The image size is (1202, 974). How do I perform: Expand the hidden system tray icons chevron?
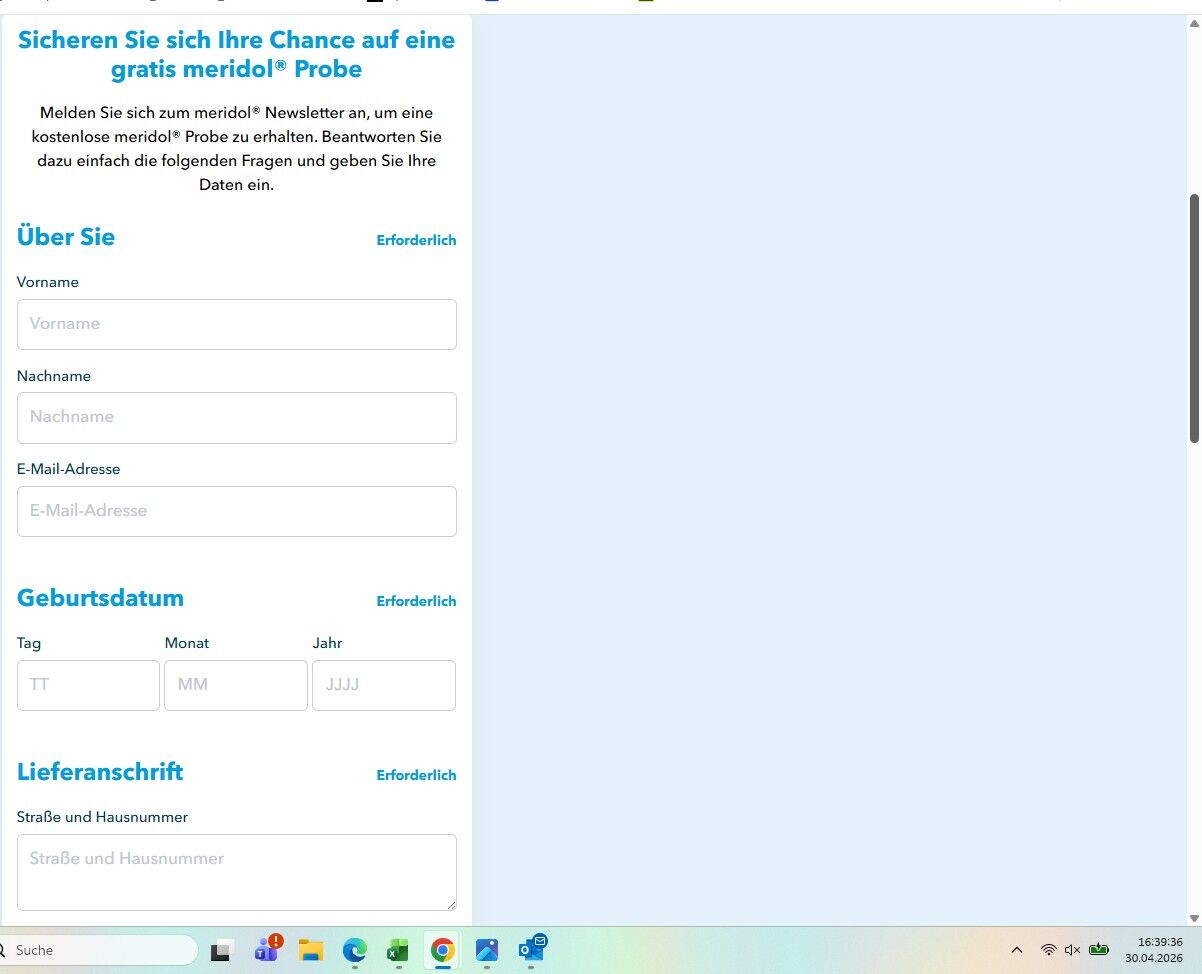(1017, 950)
